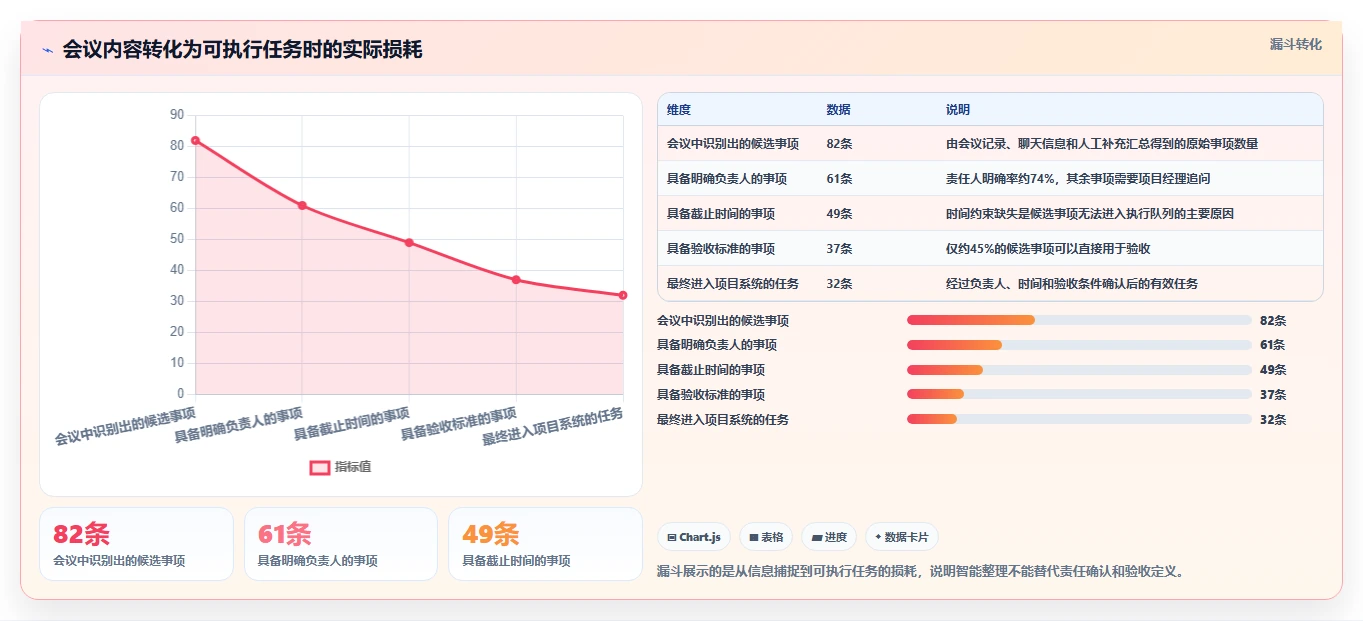Screen dimensions: 1363x621
Task: Click the progress bar for 具备明确负责人的事项
Action: [1079, 345]
